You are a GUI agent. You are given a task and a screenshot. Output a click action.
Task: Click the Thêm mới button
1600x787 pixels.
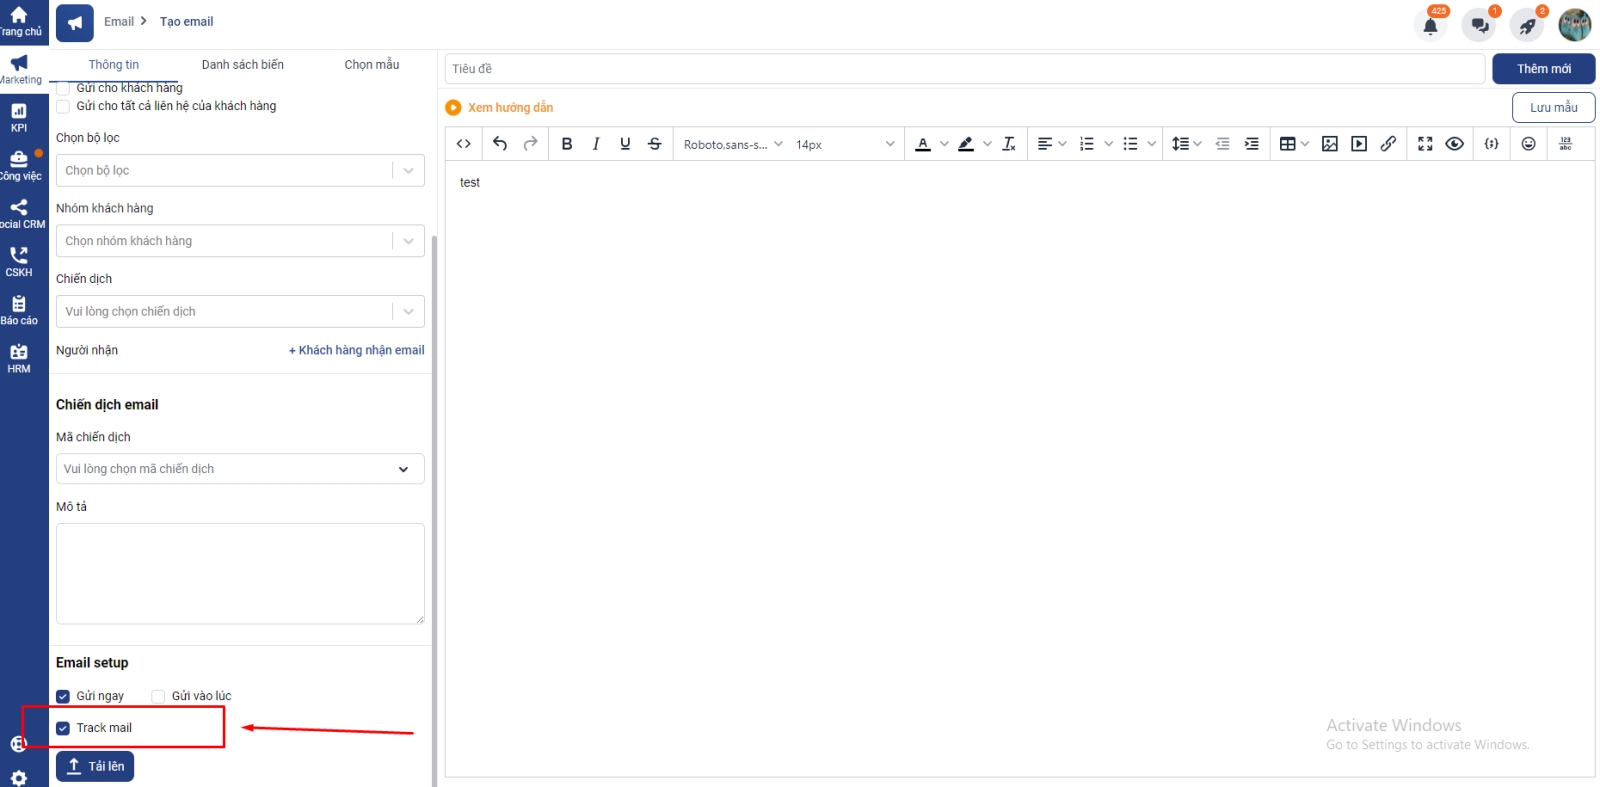click(x=1543, y=69)
